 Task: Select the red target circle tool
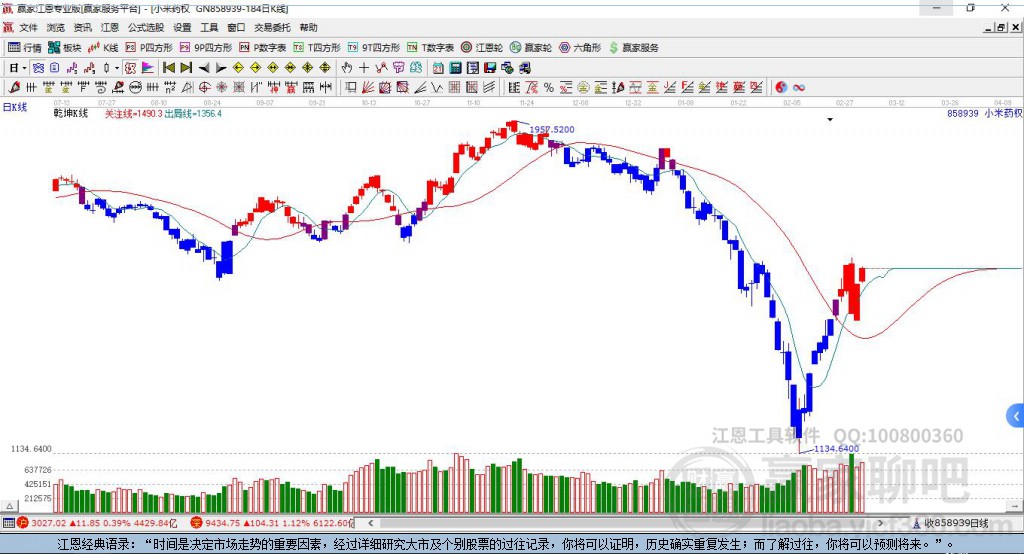[204, 88]
